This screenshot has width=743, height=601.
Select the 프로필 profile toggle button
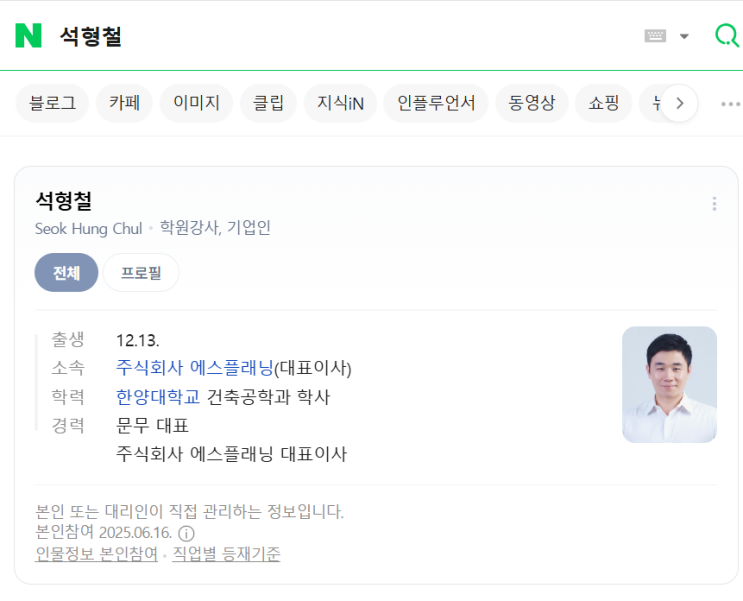(141, 273)
